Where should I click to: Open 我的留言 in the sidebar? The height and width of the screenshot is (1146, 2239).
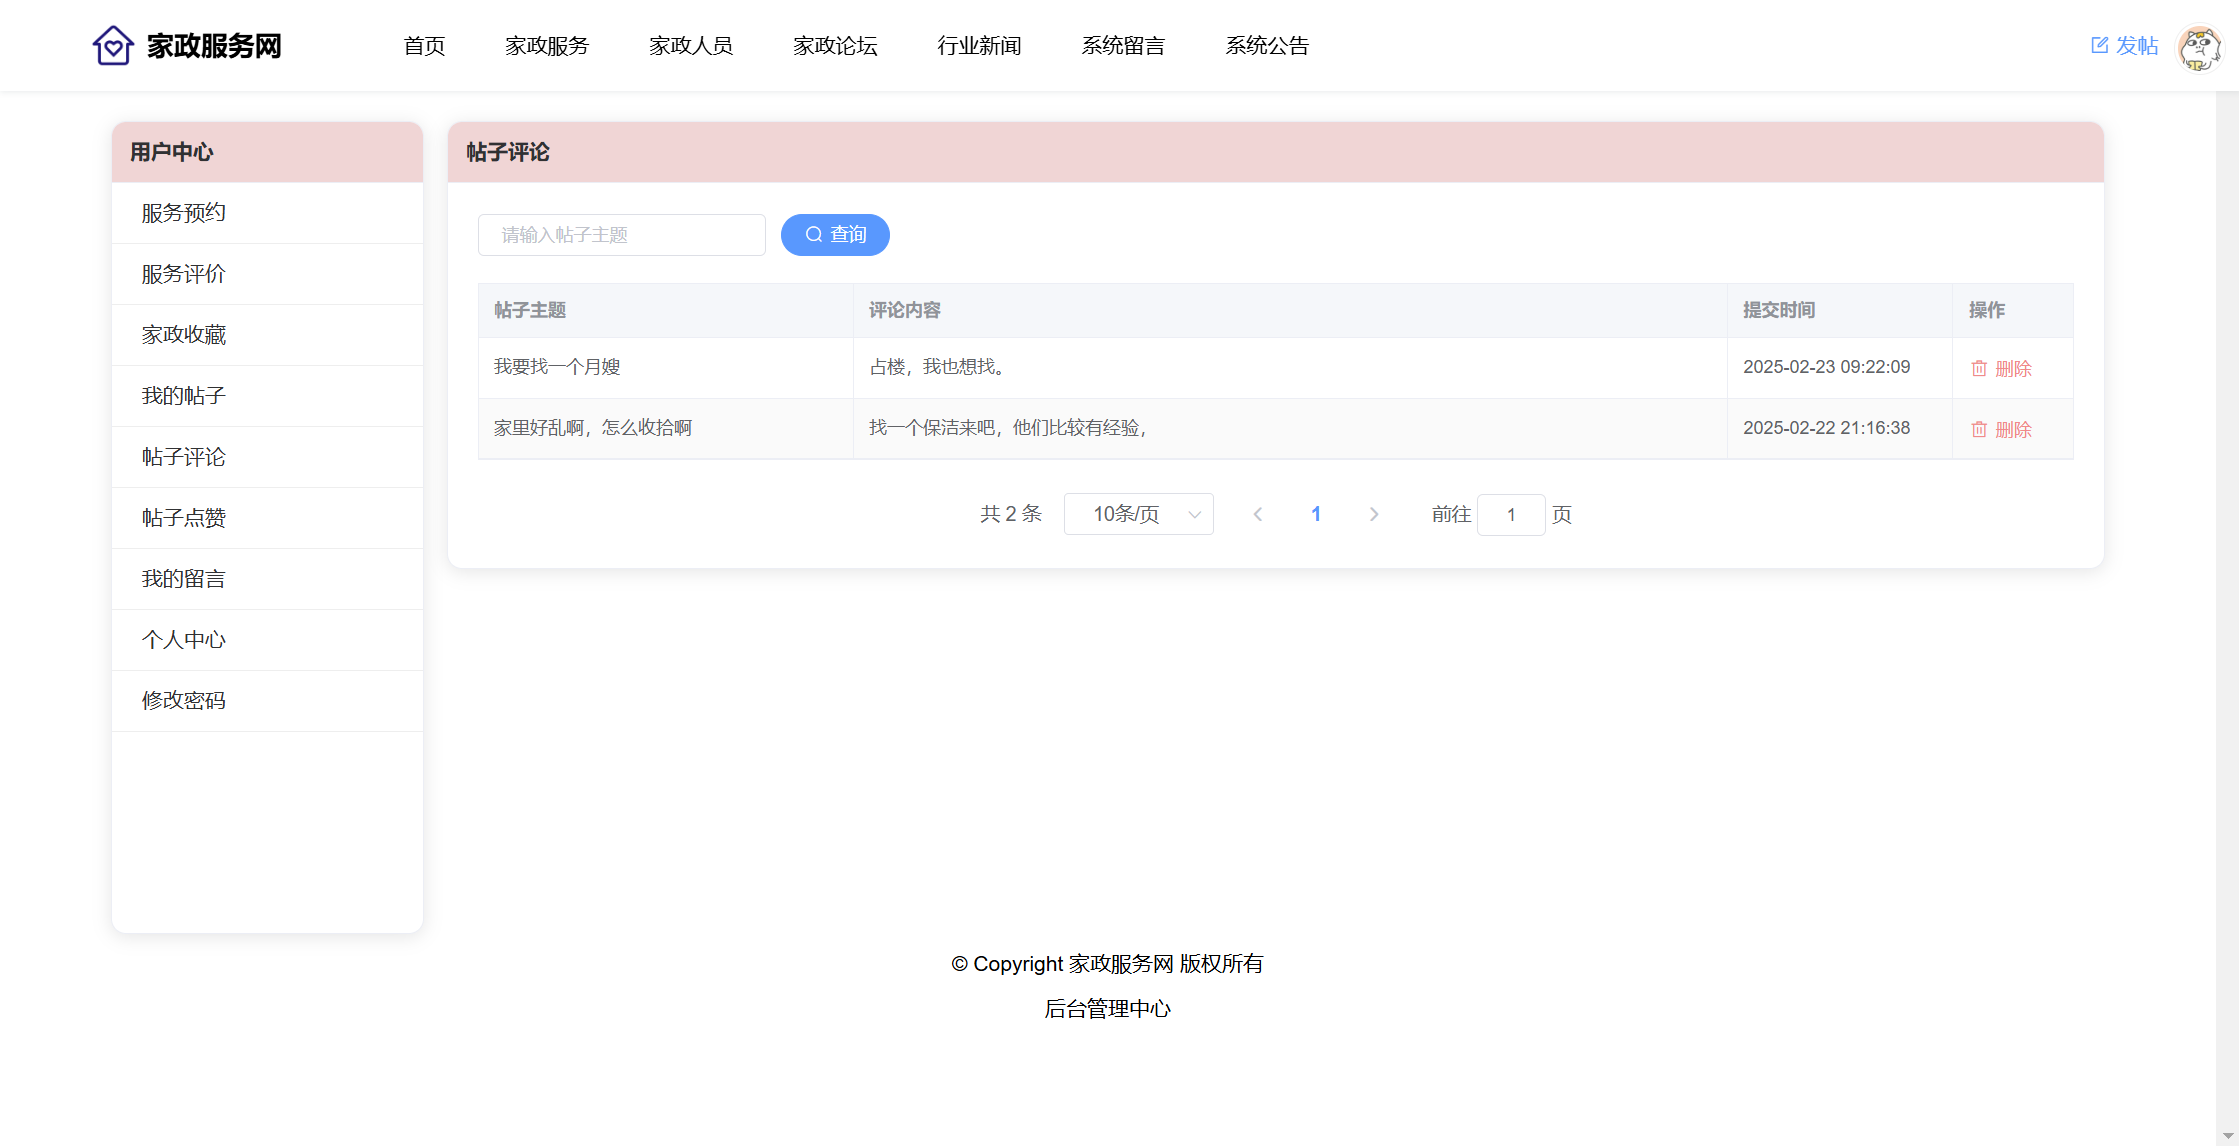click(x=184, y=579)
